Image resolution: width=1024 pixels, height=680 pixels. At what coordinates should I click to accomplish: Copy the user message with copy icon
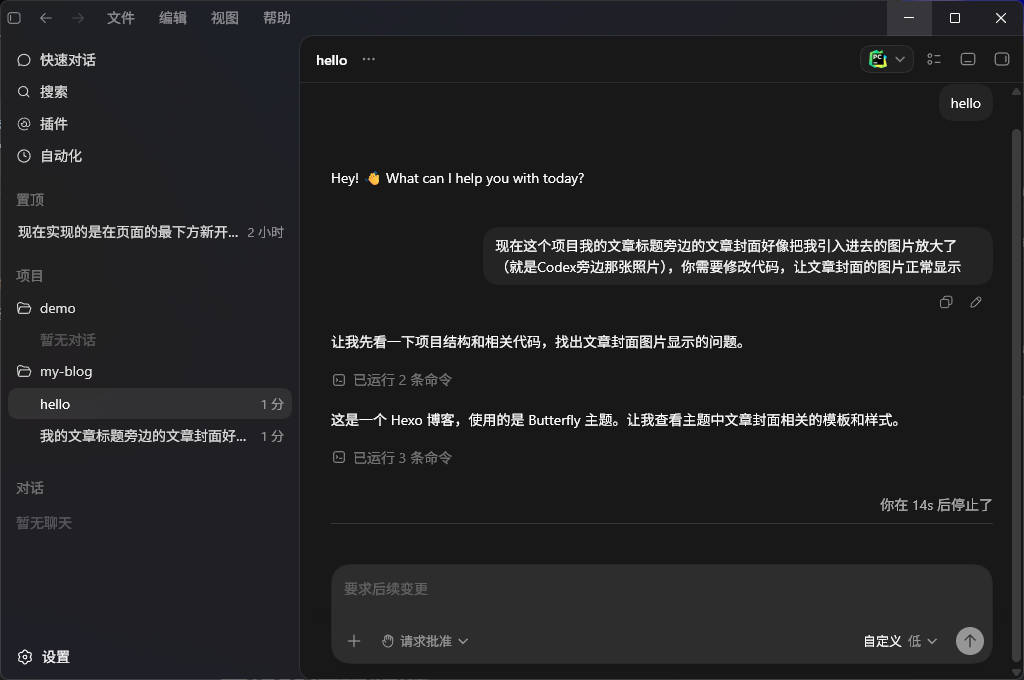click(x=946, y=302)
